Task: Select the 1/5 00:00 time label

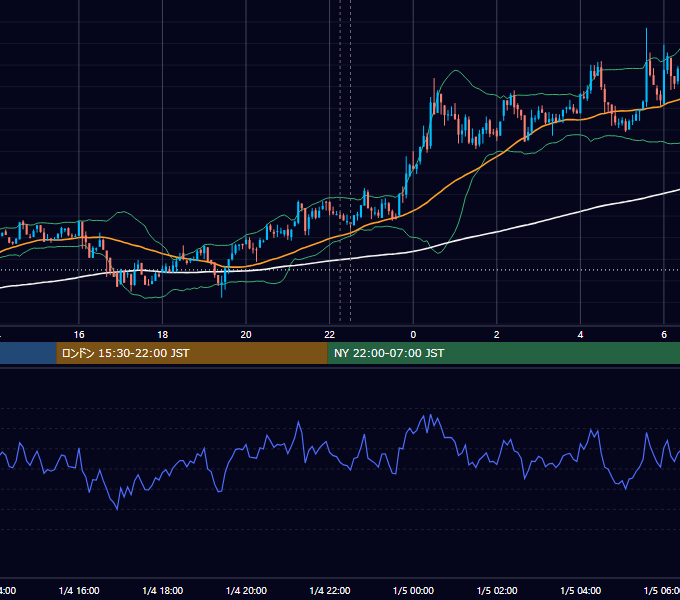Action: coord(413,590)
